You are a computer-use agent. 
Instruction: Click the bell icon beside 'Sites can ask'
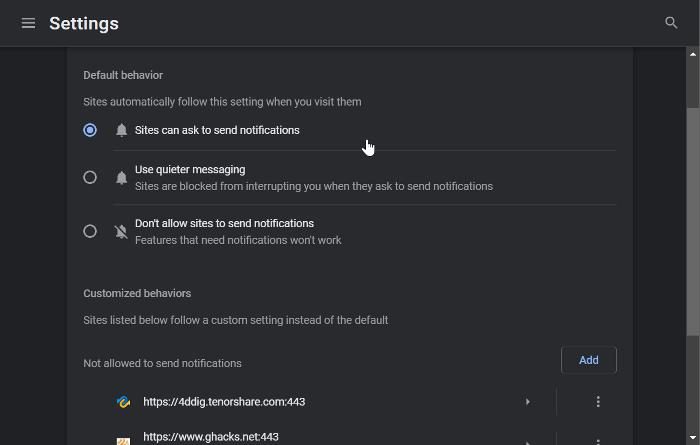pyautogui.click(x=121, y=130)
